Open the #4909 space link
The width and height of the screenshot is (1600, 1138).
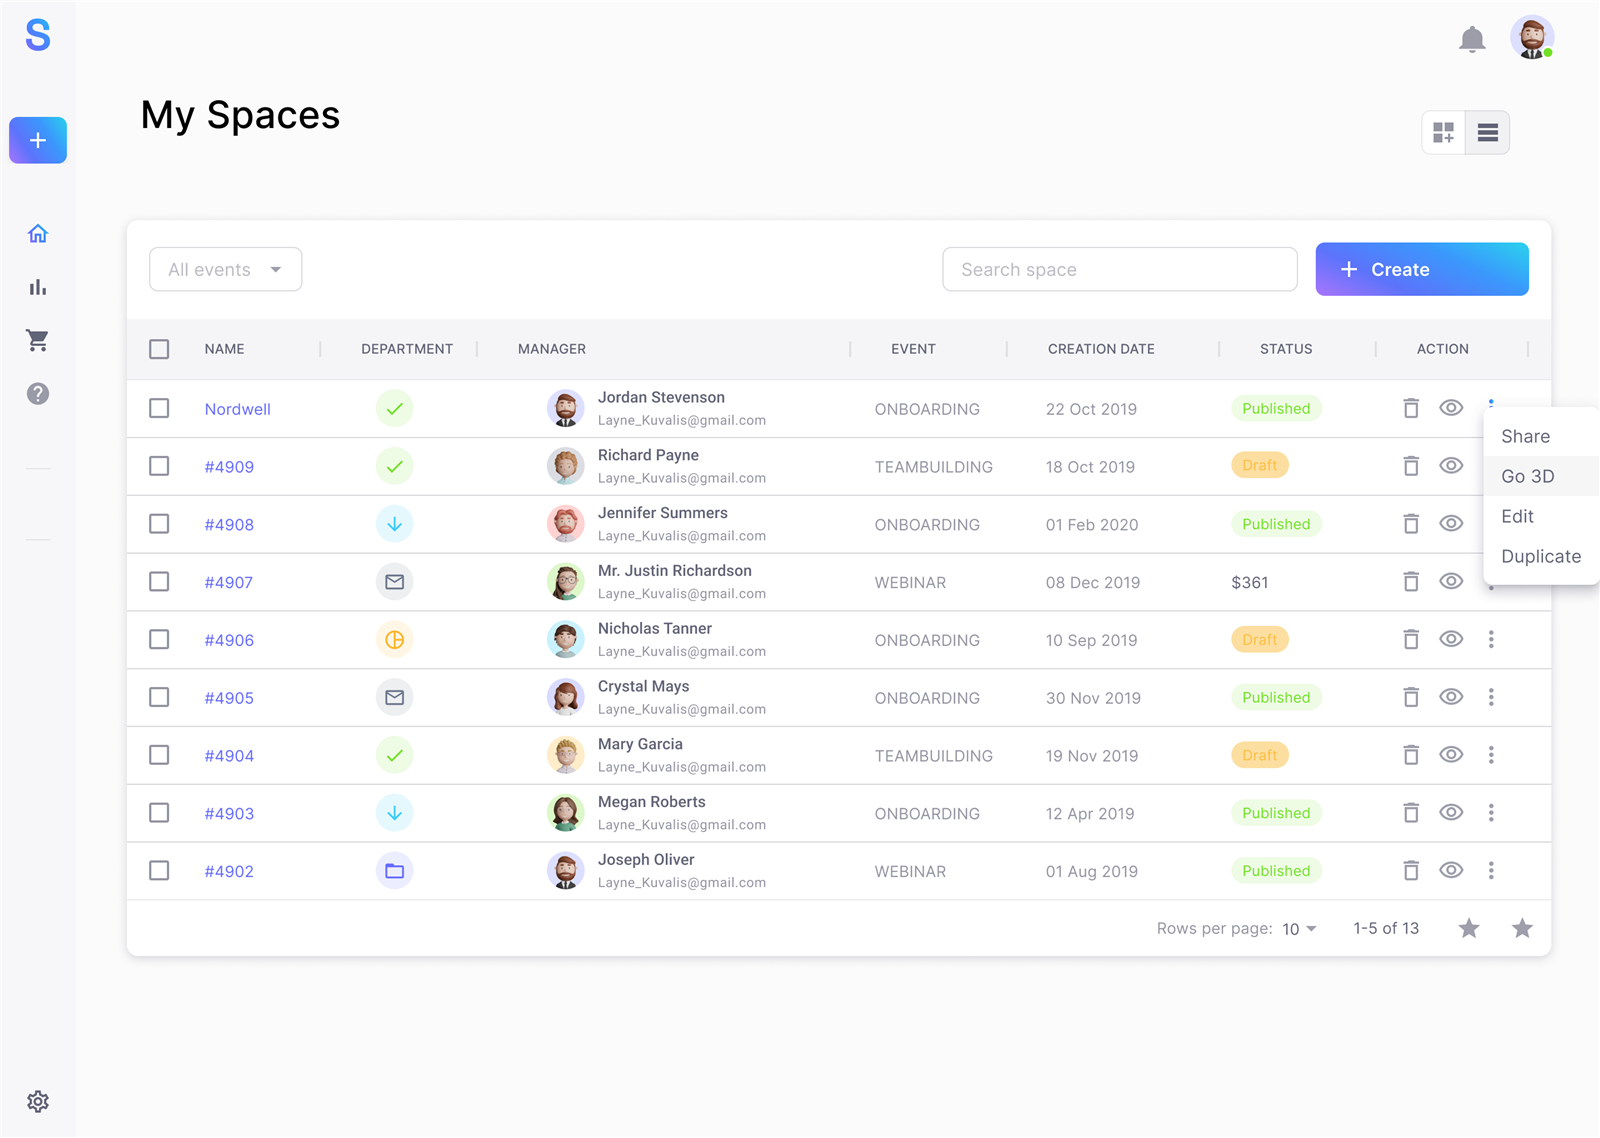coord(229,467)
